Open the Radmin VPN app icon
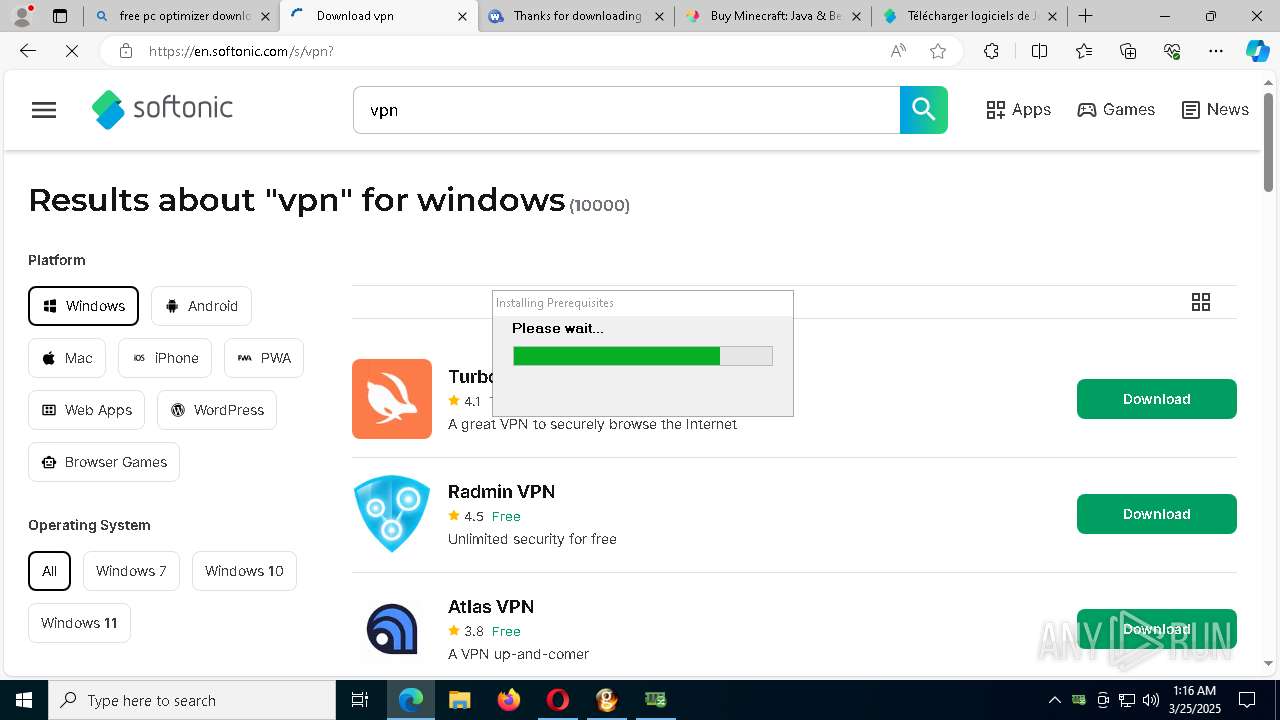Viewport: 1280px width, 720px height. [x=392, y=514]
